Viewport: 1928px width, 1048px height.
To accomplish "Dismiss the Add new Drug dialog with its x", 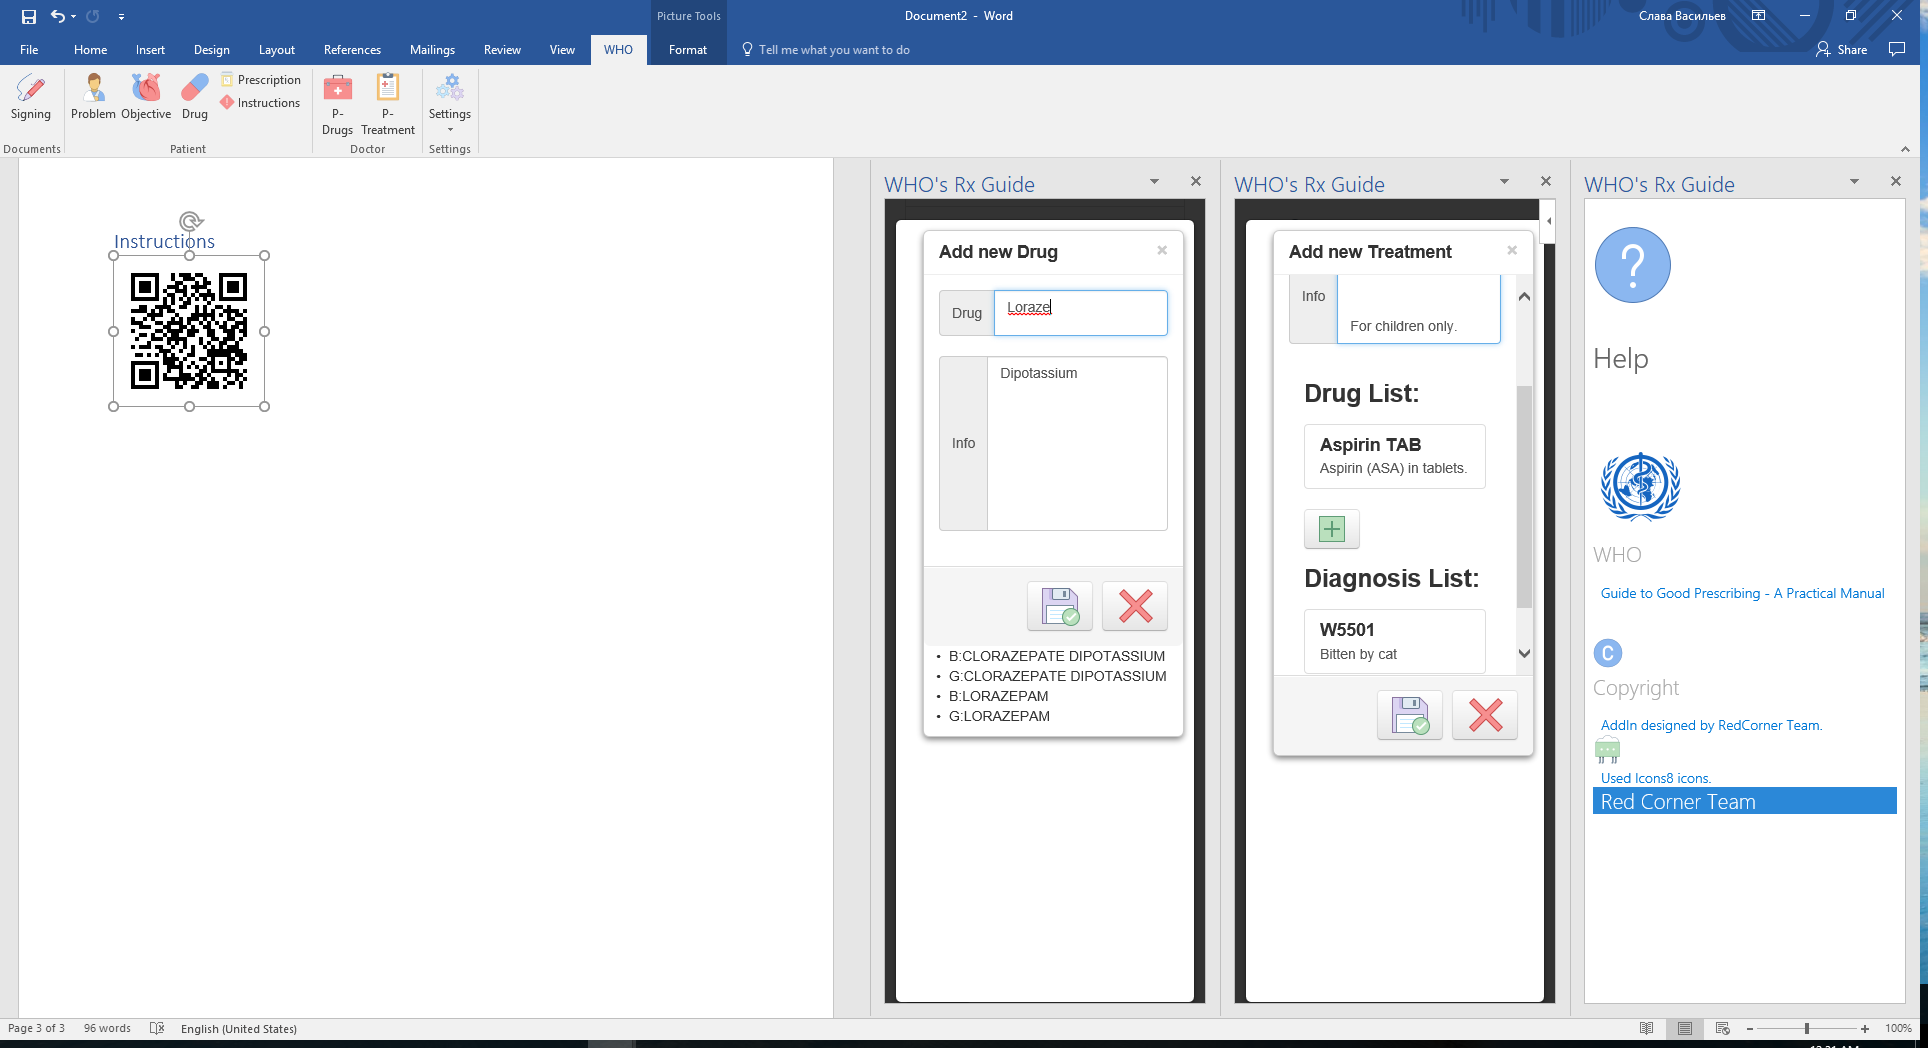I will click(1162, 250).
